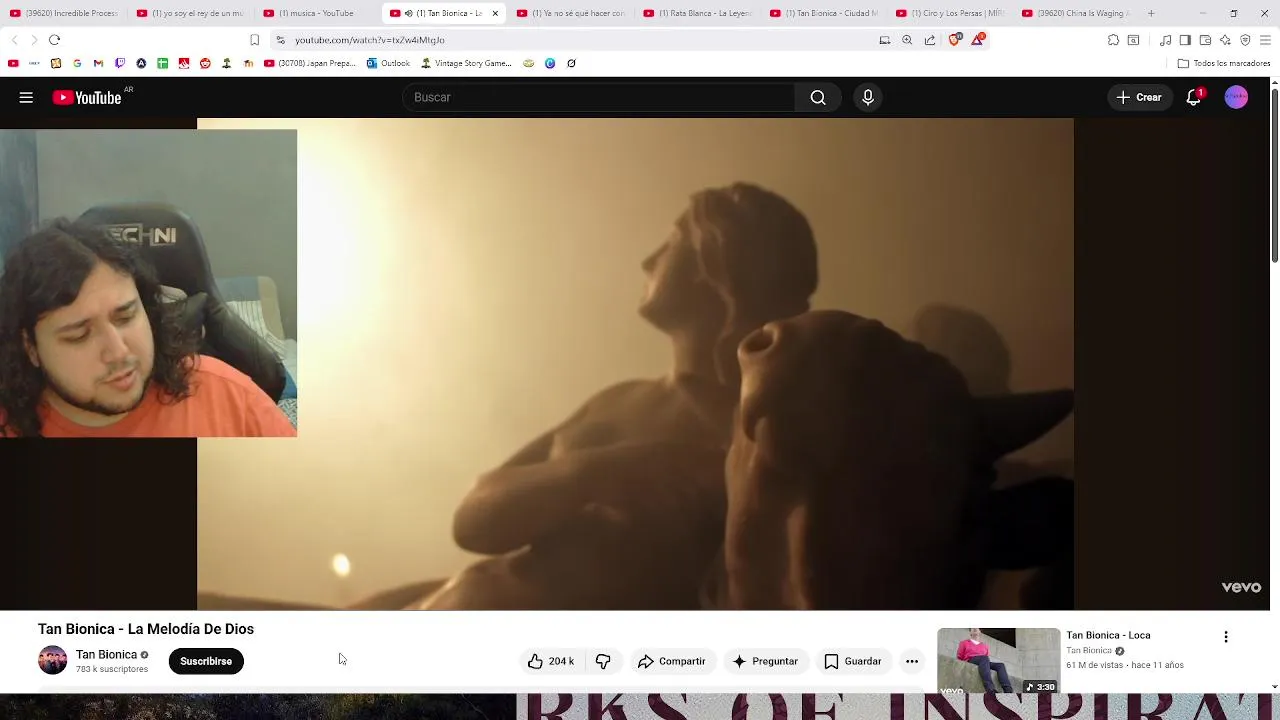
Task: Open Reddit bookmark icon
Action: pos(205,63)
